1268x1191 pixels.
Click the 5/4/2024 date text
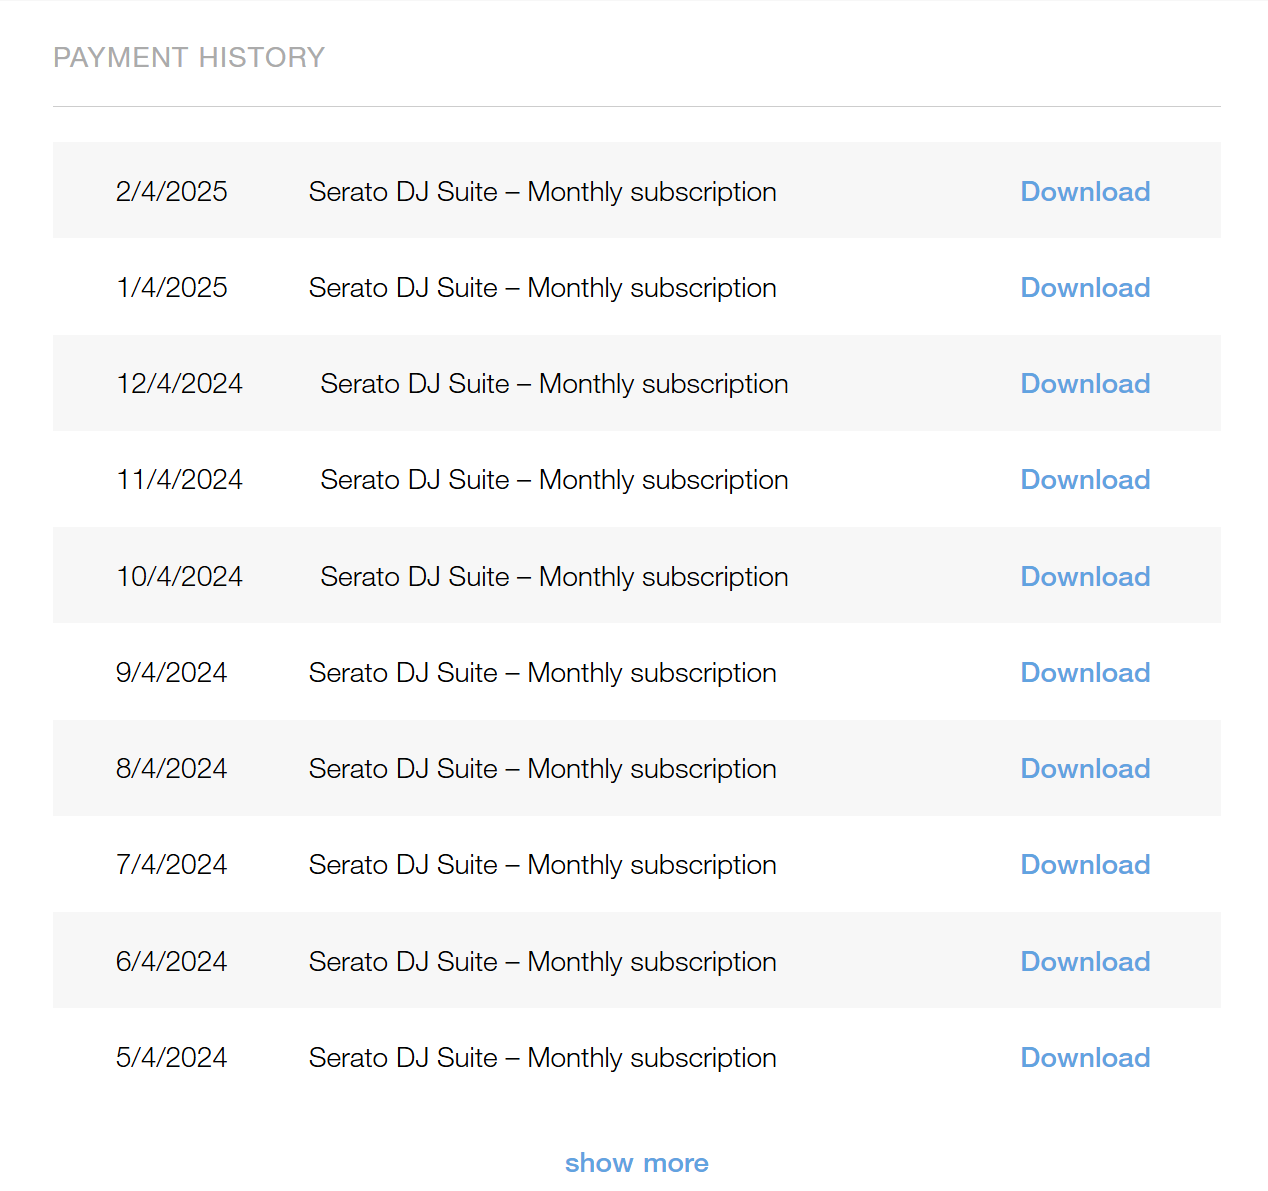click(171, 1057)
